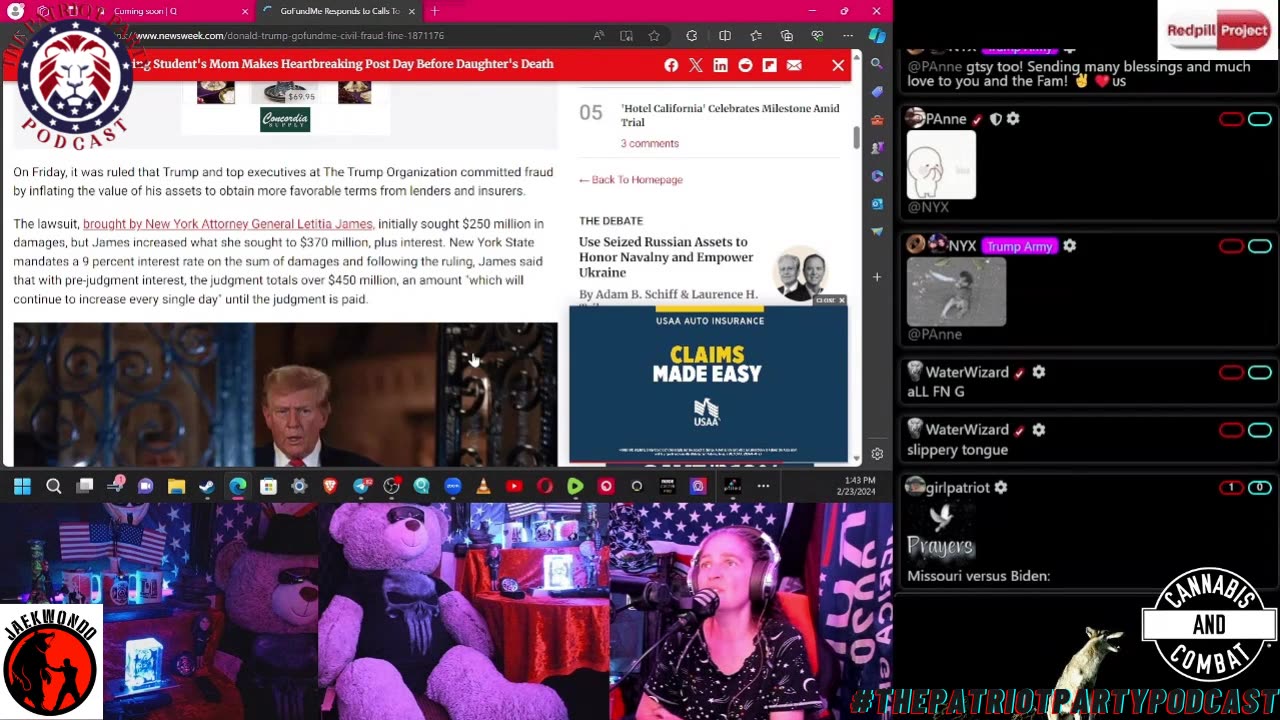Viewport: 1280px width, 720px height.
Task: Open 'Use Seized Russian Assets' debate article
Action: pos(666,257)
